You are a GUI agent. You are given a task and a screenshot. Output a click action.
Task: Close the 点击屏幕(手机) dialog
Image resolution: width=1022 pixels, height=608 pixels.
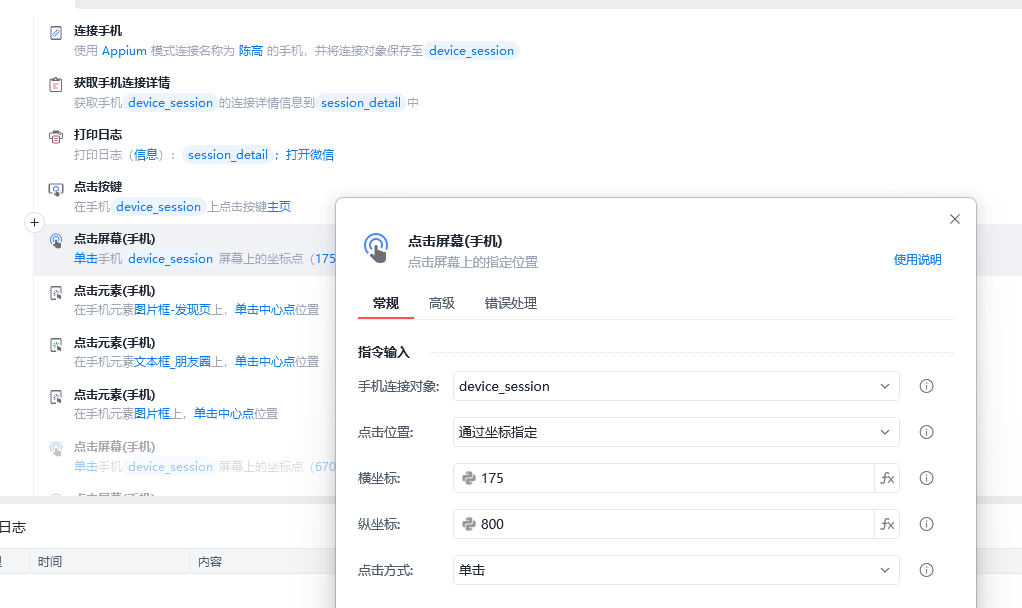(954, 219)
